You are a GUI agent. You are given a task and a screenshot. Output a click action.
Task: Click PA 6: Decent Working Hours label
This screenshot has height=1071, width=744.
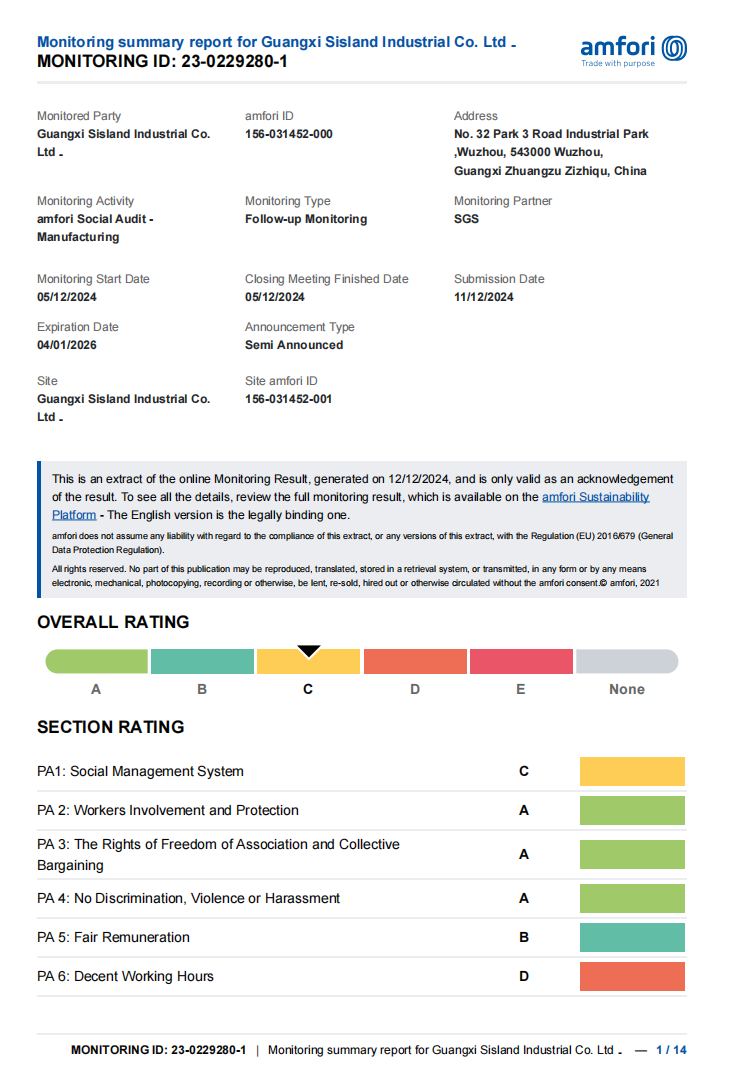(125, 976)
